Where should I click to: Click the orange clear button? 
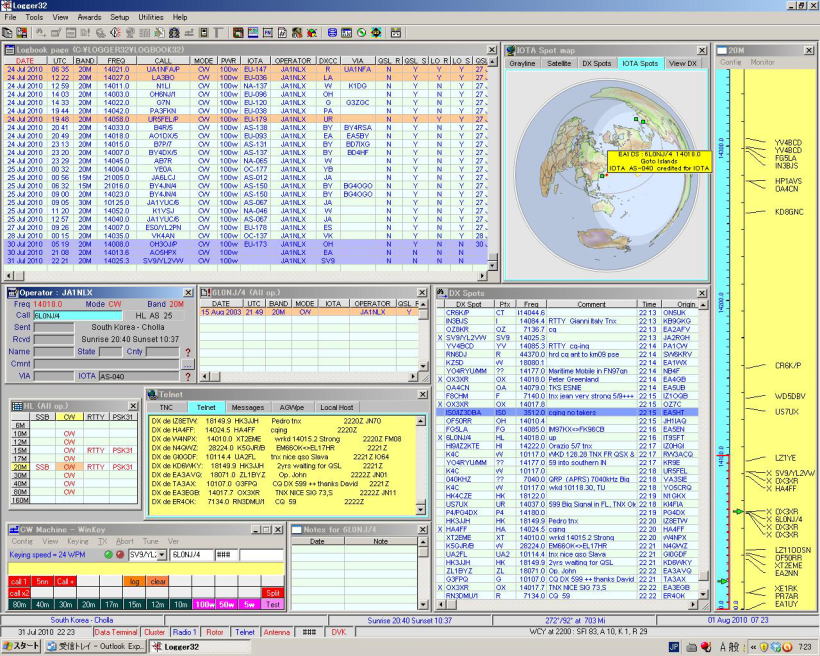click(x=157, y=581)
